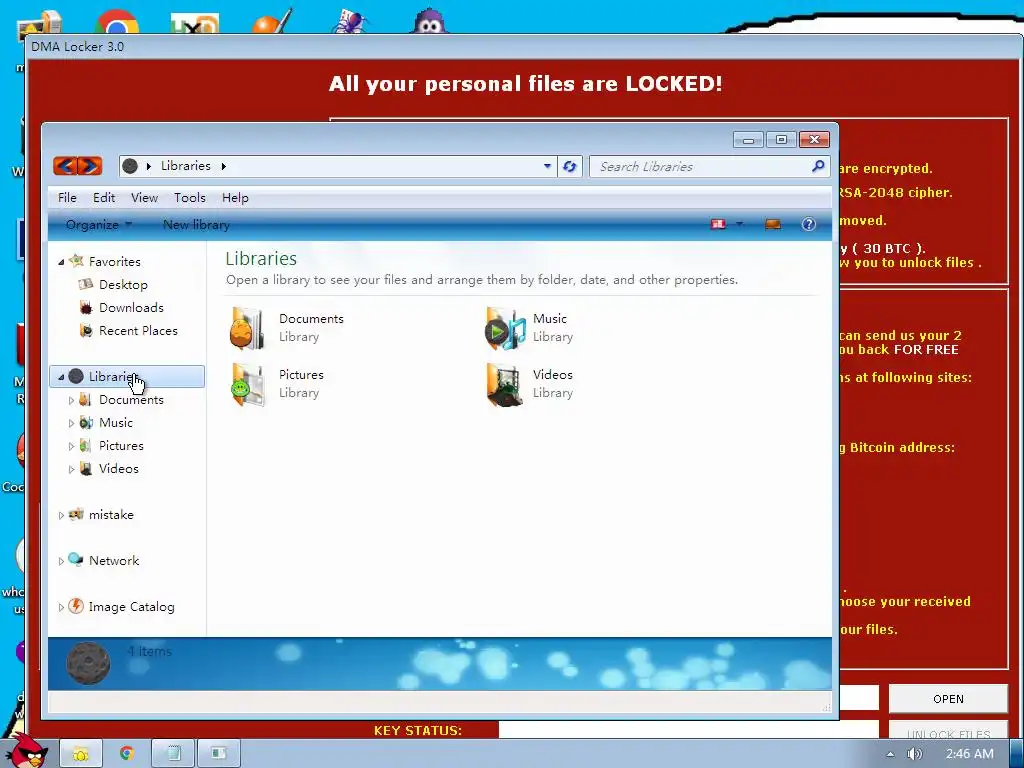Open the Pictures library icon
Image resolution: width=1024 pixels, height=768 pixels.
coord(248,384)
